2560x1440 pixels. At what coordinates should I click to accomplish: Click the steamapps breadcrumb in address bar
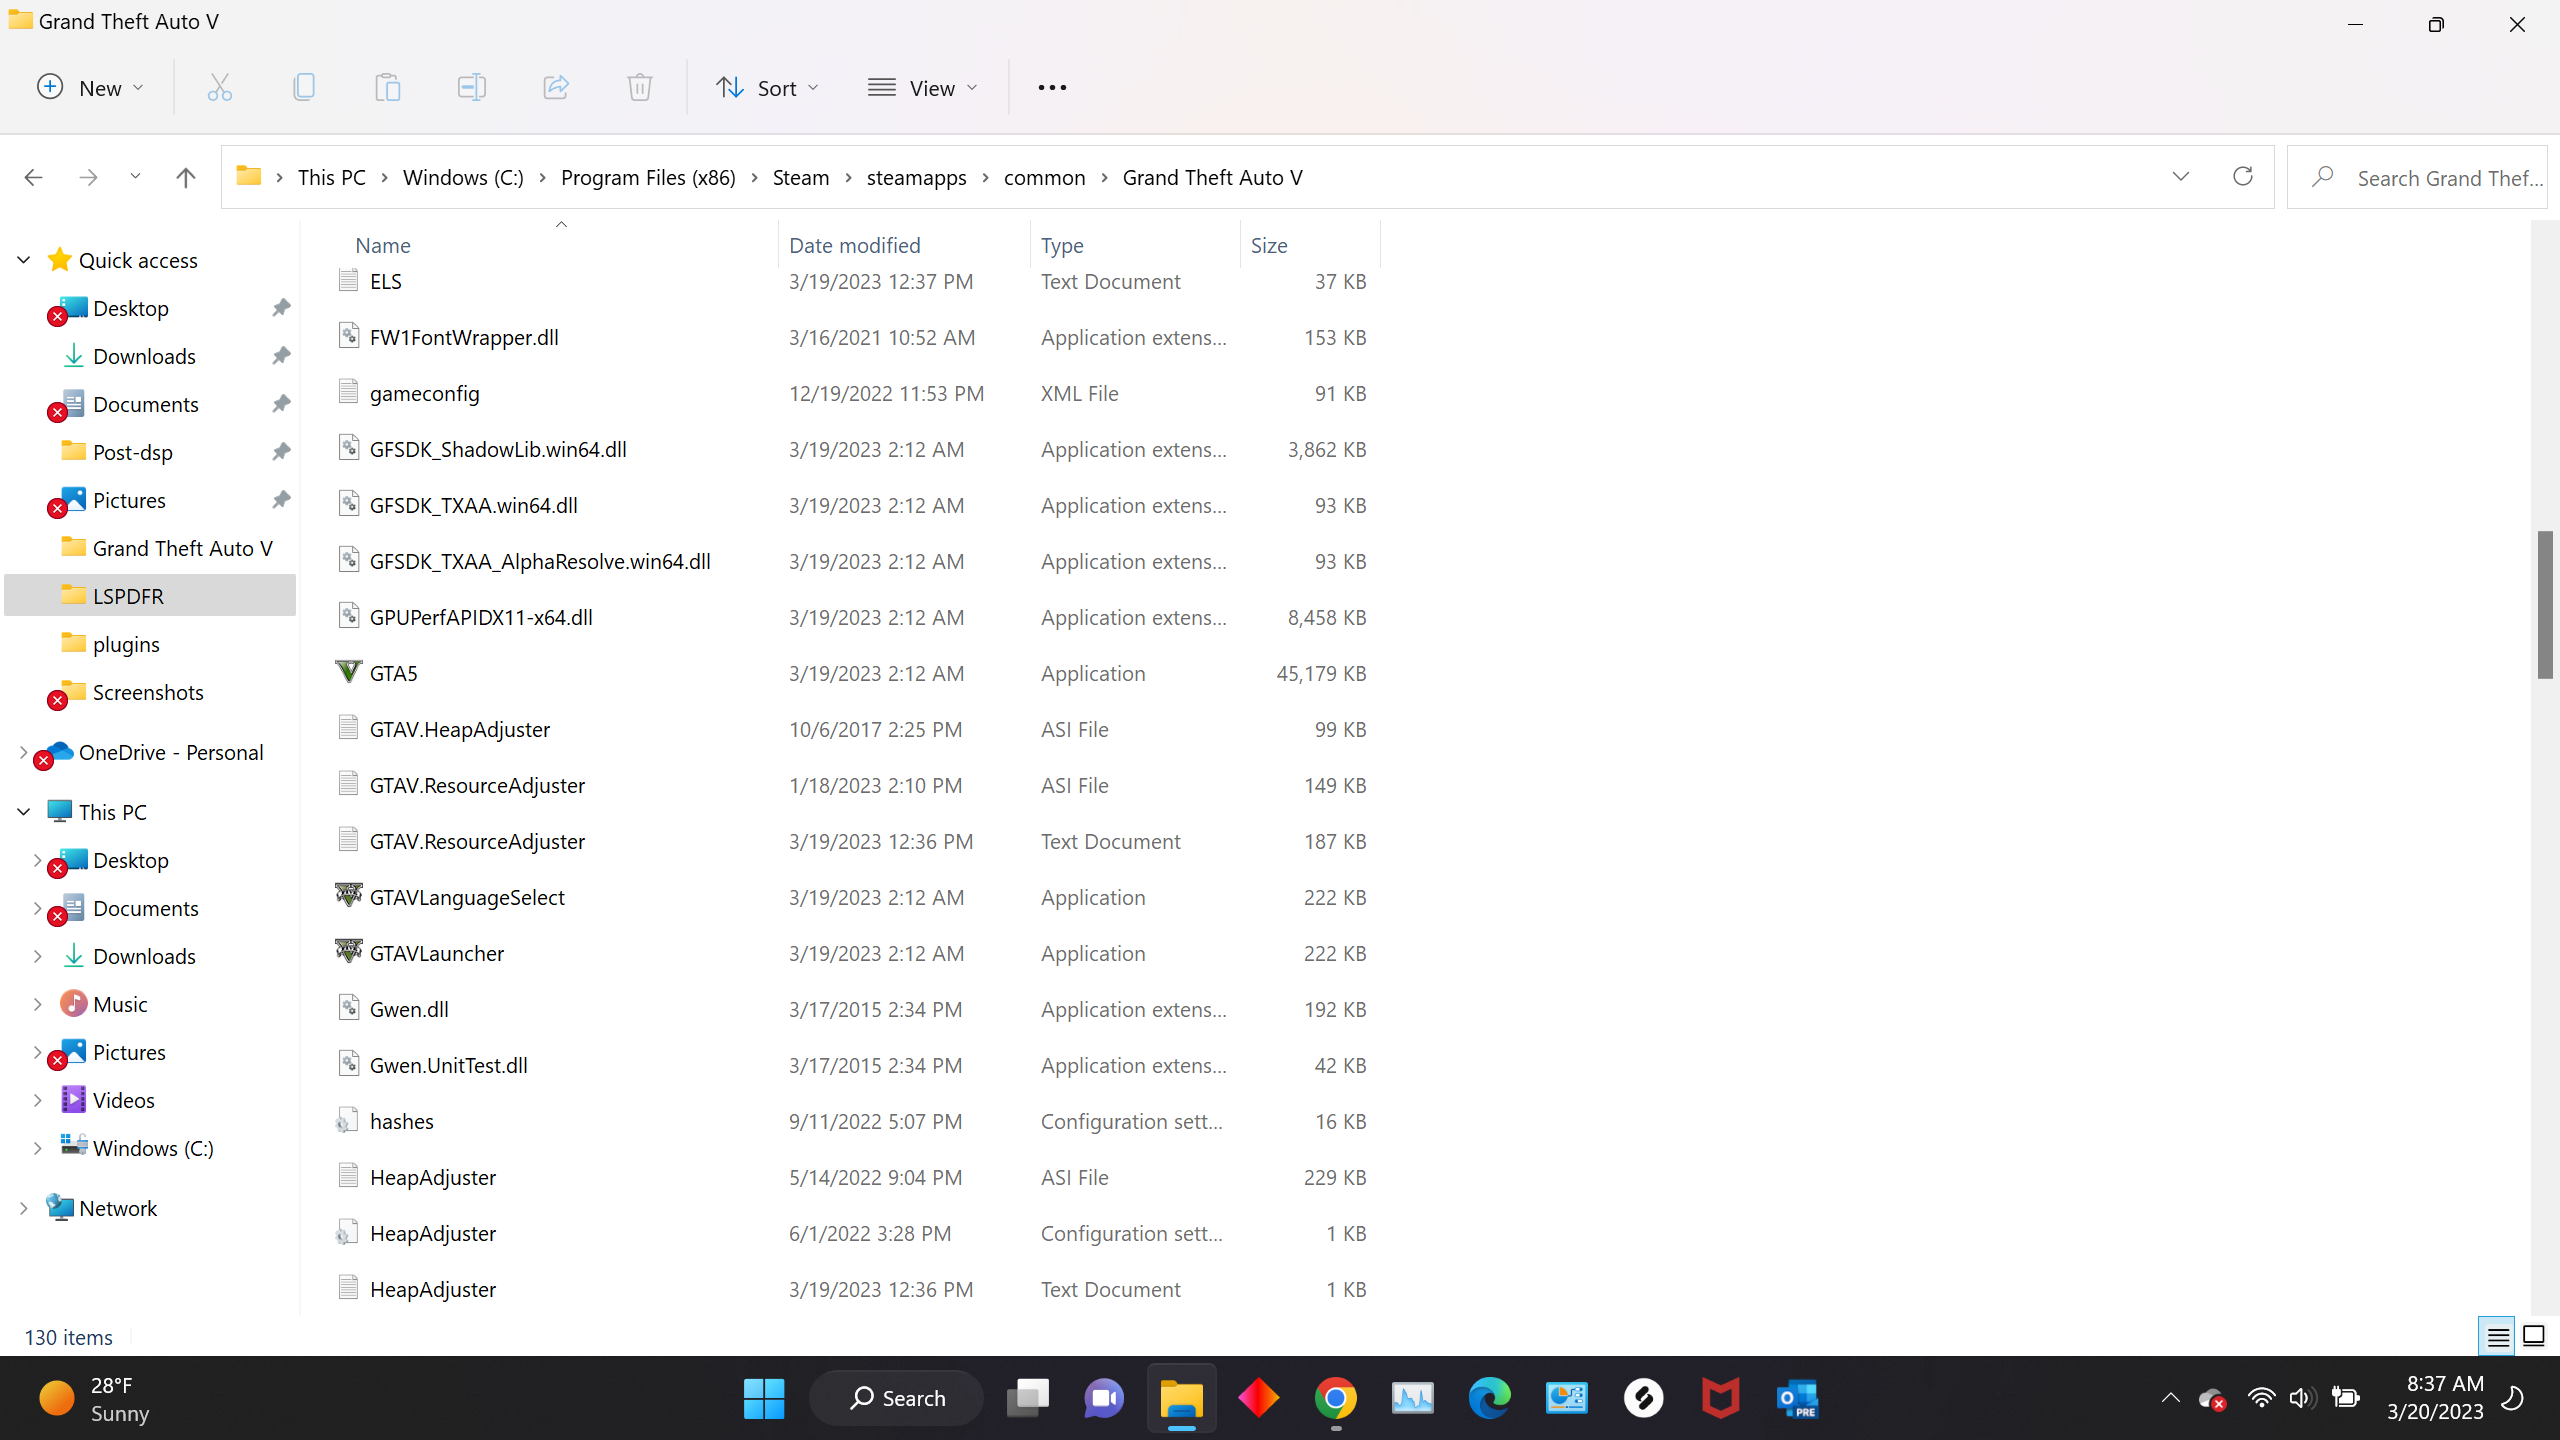(x=916, y=177)
